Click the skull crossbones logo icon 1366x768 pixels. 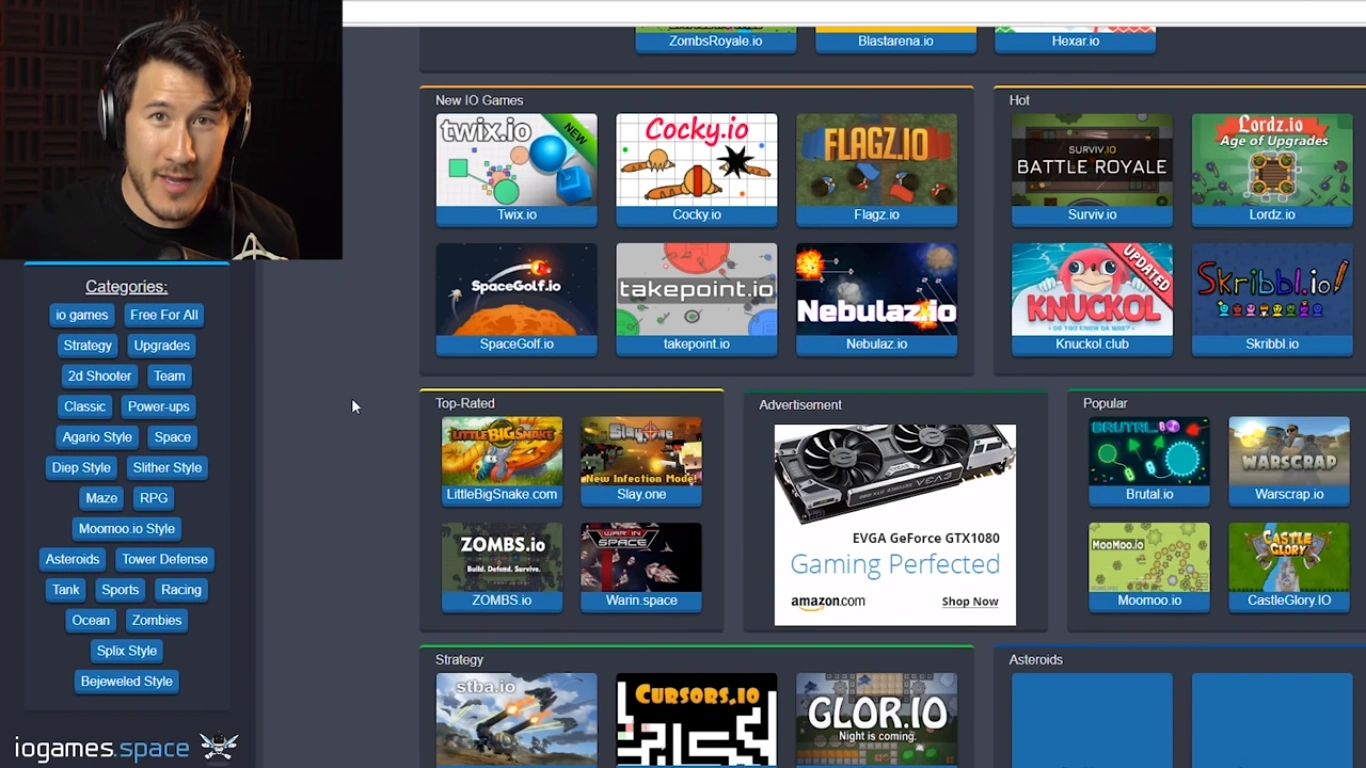219,746
